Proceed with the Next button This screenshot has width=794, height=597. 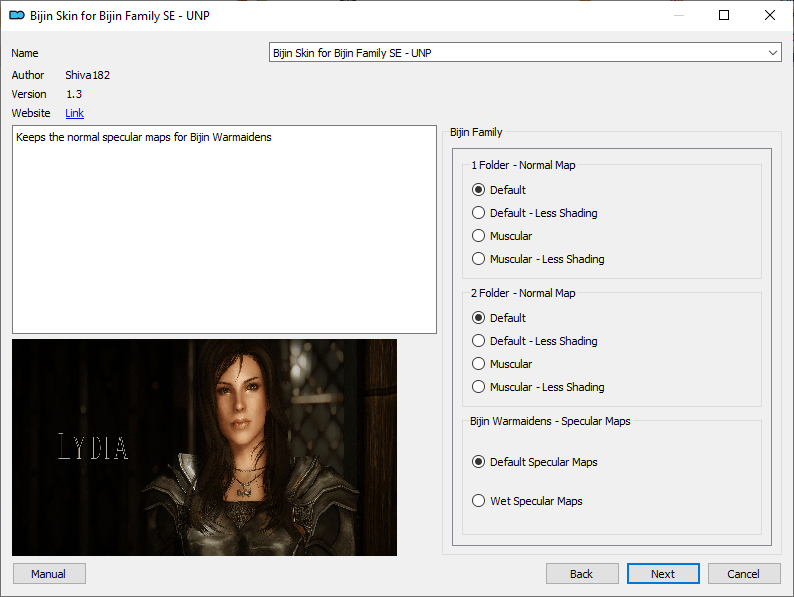coord(663,574)
